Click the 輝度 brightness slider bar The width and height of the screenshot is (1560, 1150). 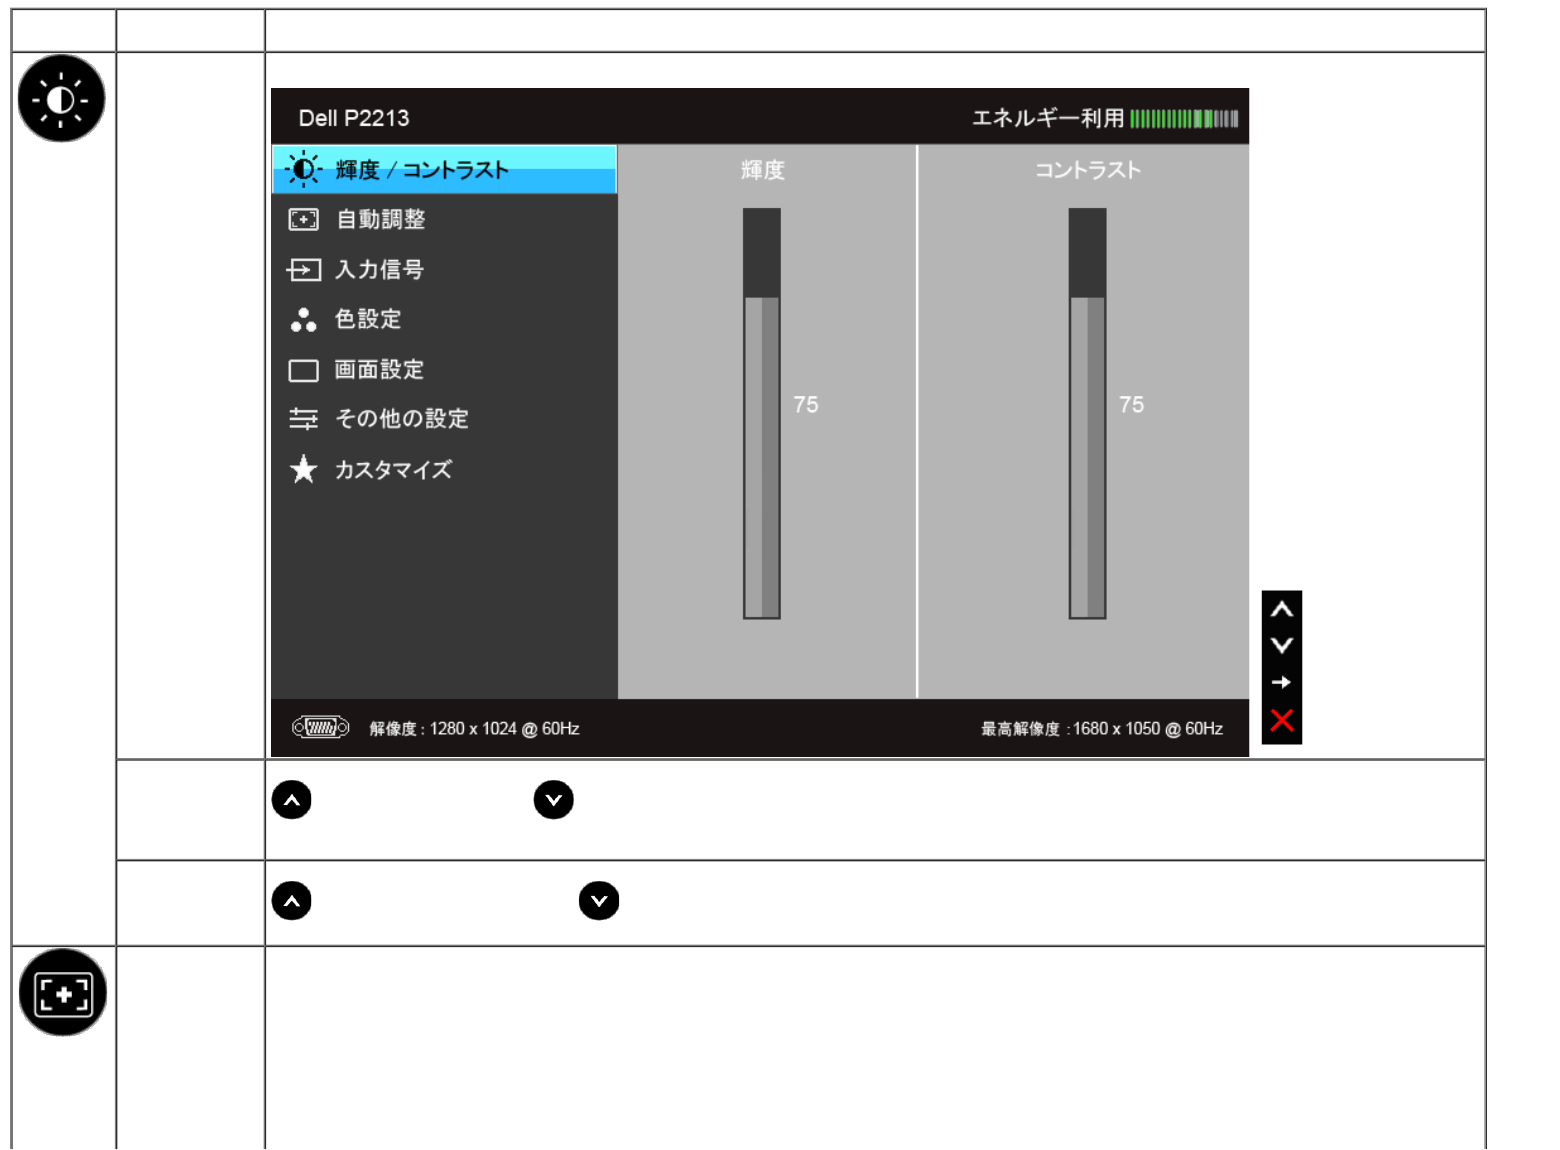(x=762, y=413)
